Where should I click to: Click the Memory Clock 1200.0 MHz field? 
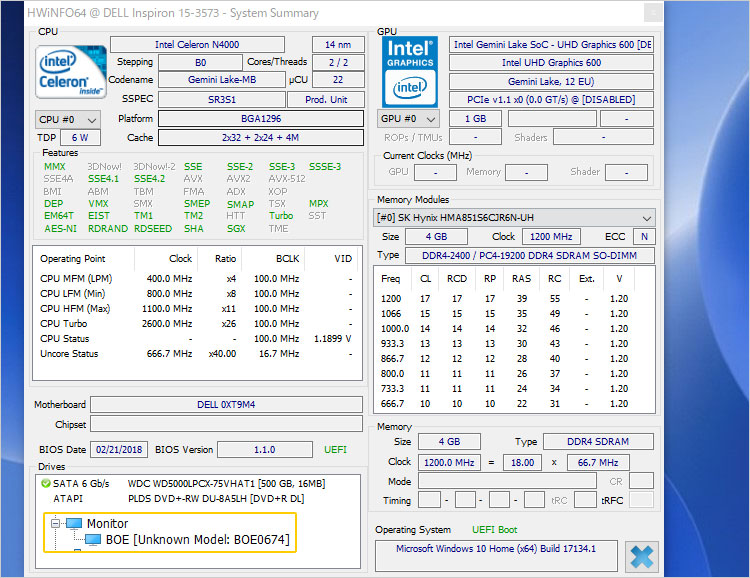449,463
